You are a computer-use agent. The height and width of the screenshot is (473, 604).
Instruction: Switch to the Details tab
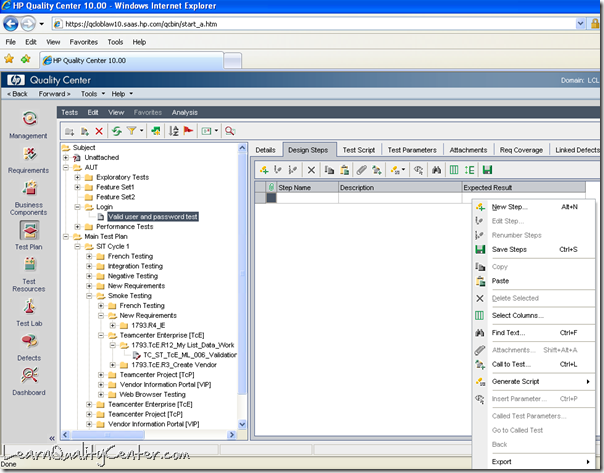[265, 150]
